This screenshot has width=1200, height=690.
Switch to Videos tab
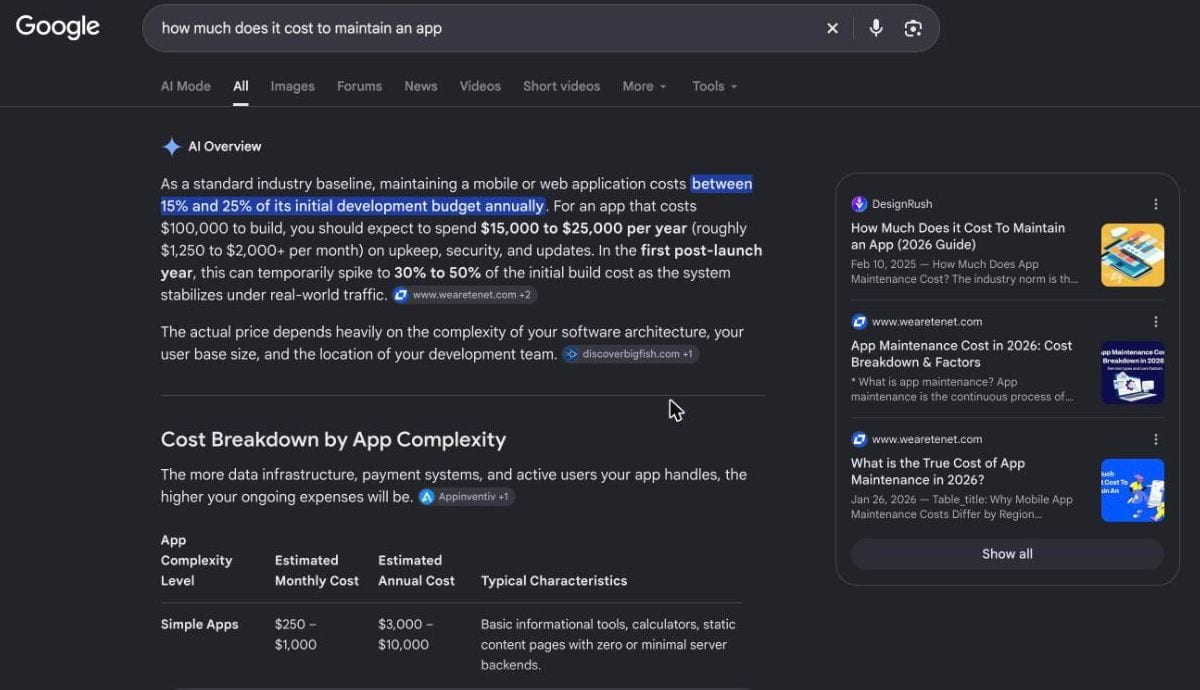(480, 86)
